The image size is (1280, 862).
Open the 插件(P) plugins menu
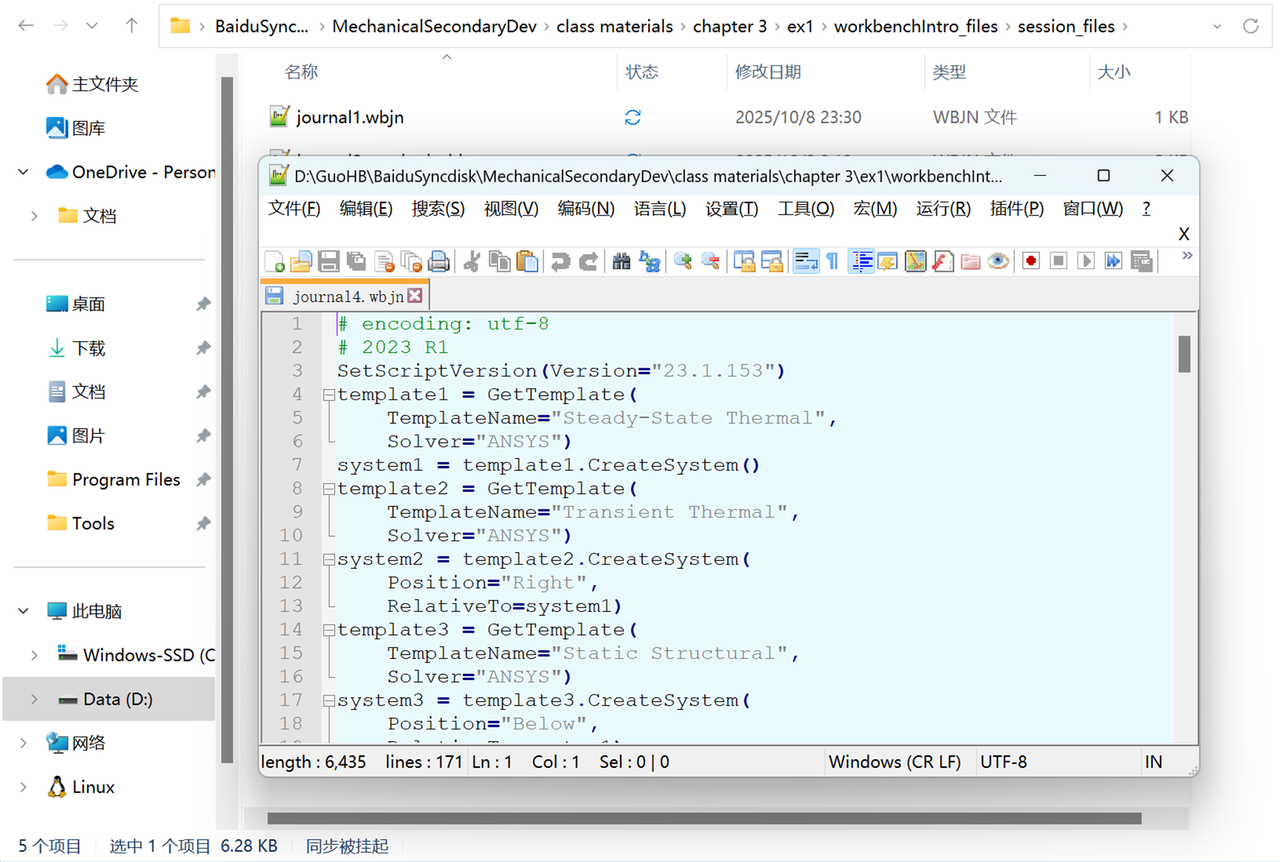[1016, 209]
